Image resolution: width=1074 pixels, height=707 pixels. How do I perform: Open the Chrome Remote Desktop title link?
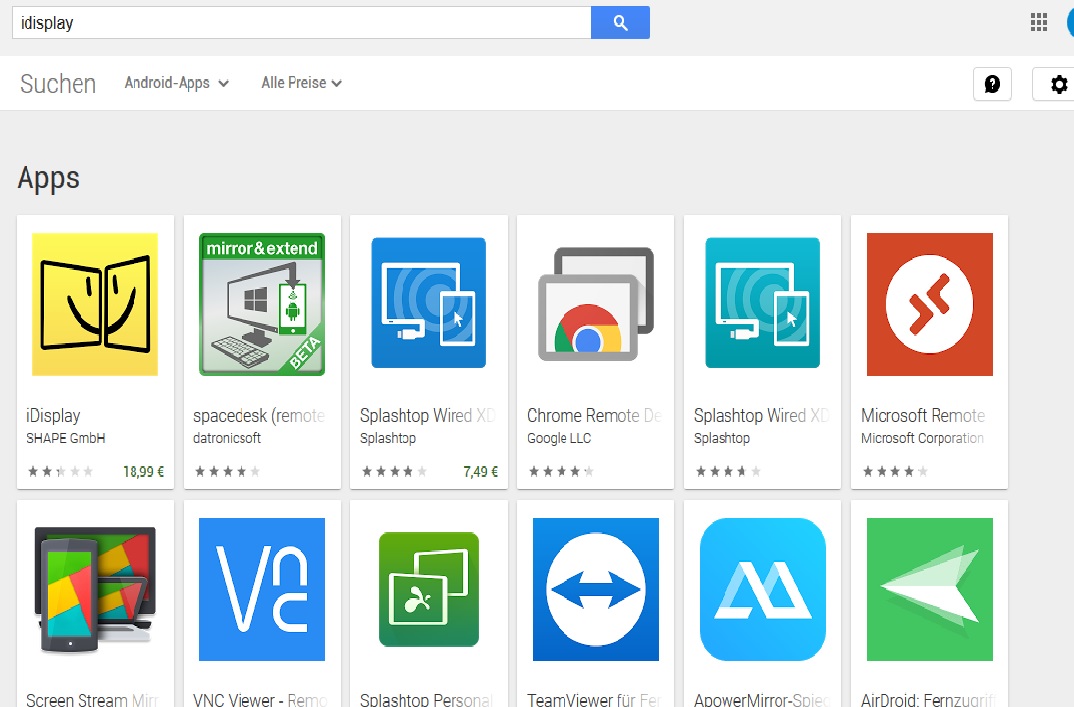pos(595,416)
